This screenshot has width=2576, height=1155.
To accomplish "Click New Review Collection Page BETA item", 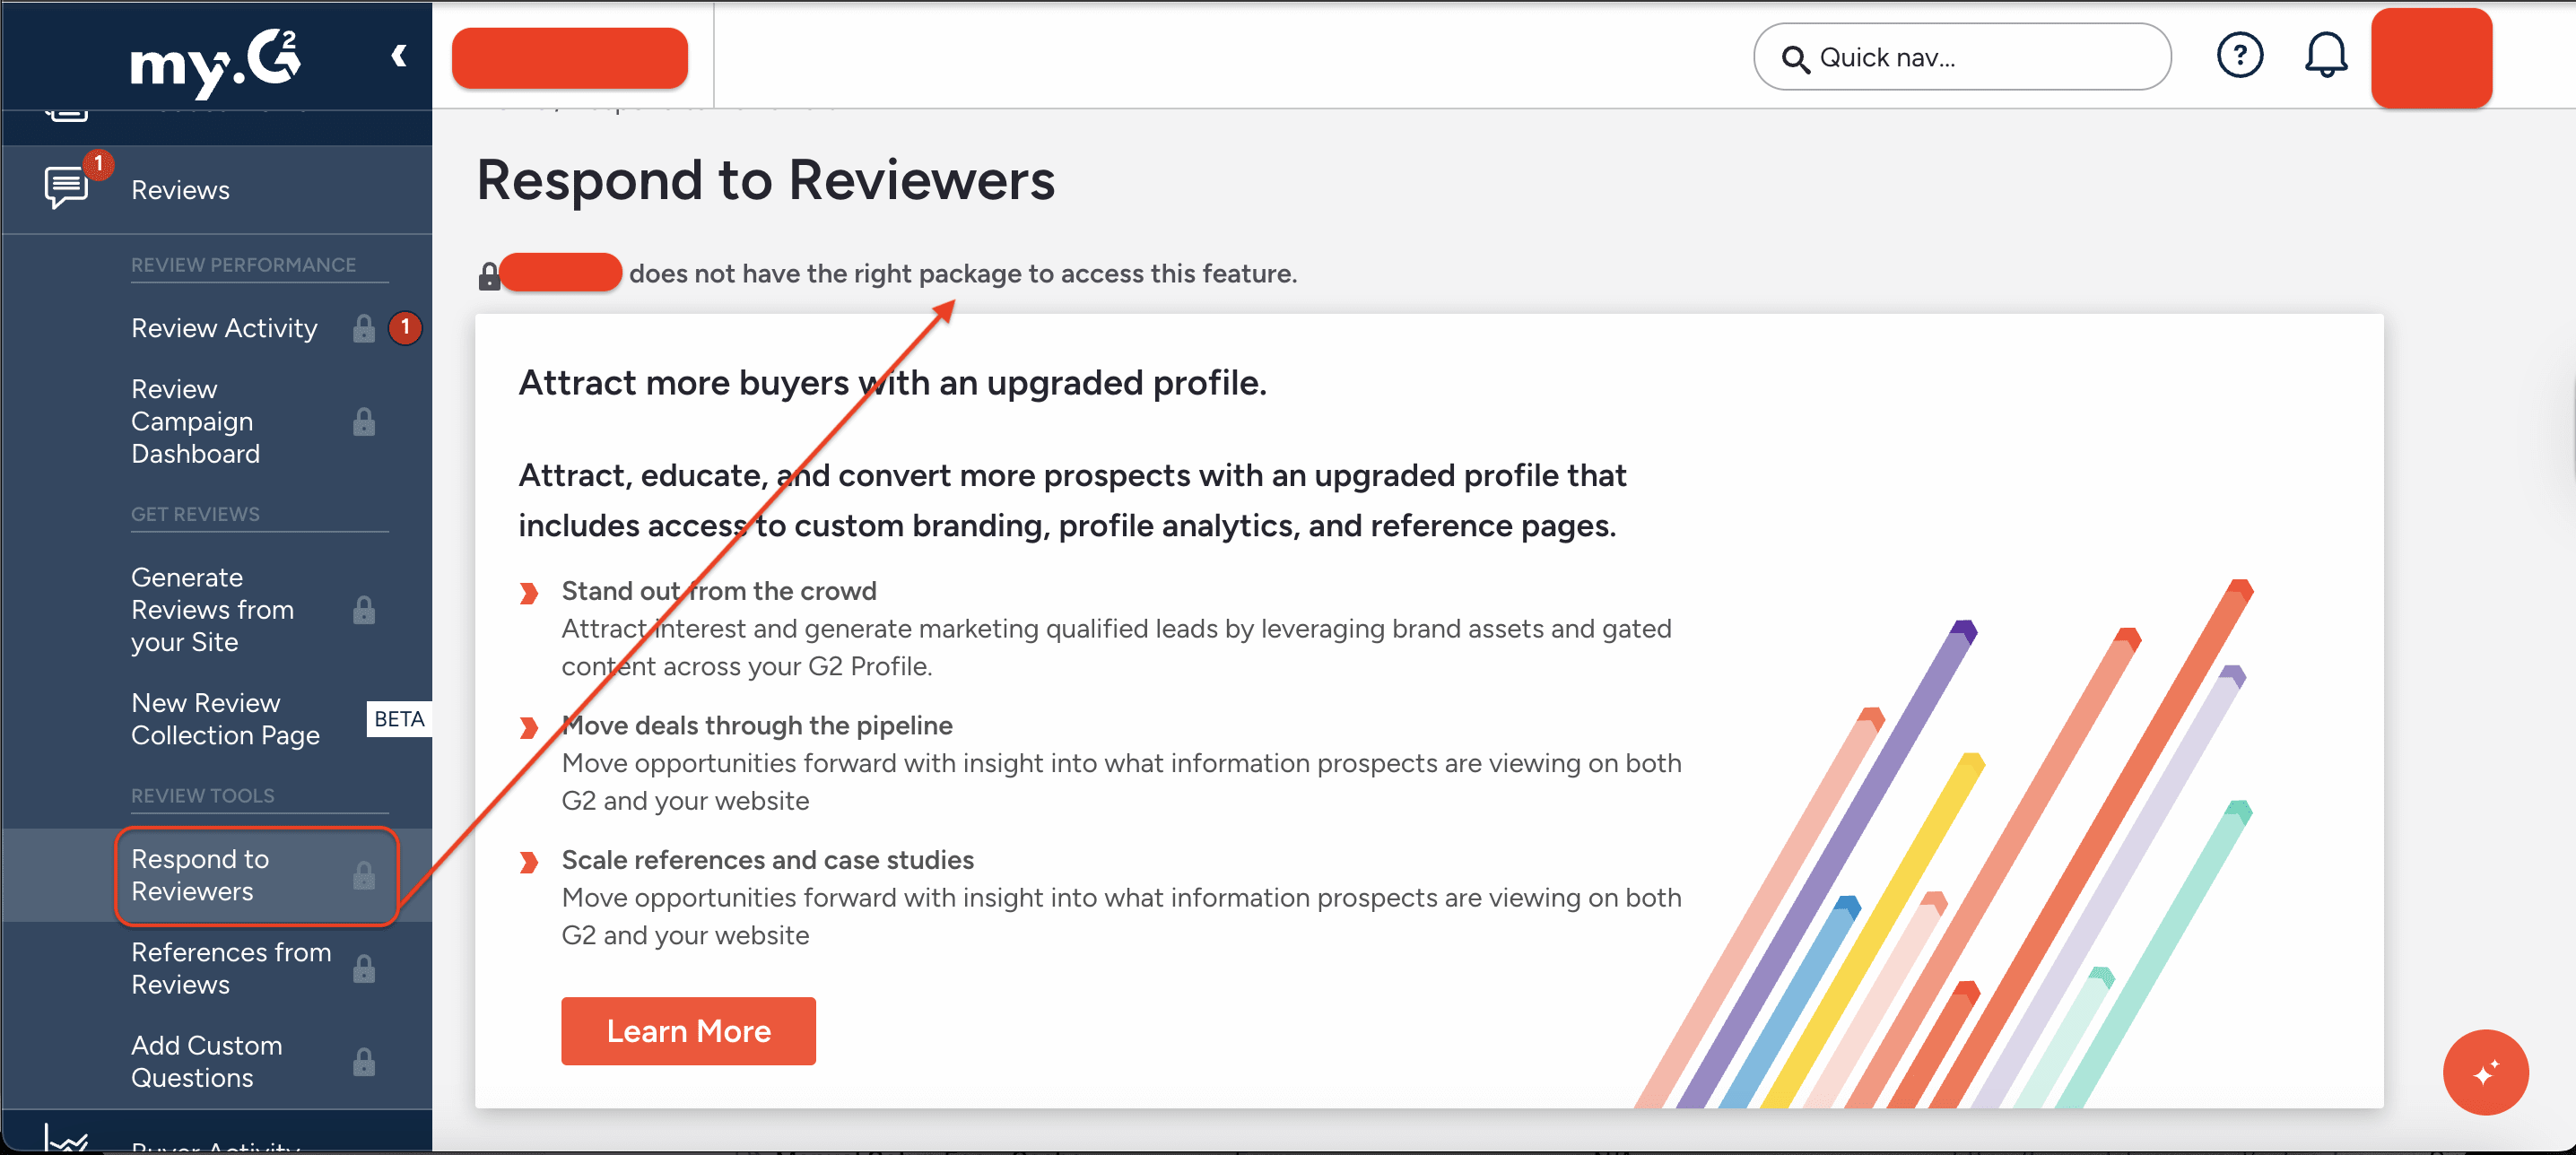I will point(224,718).
